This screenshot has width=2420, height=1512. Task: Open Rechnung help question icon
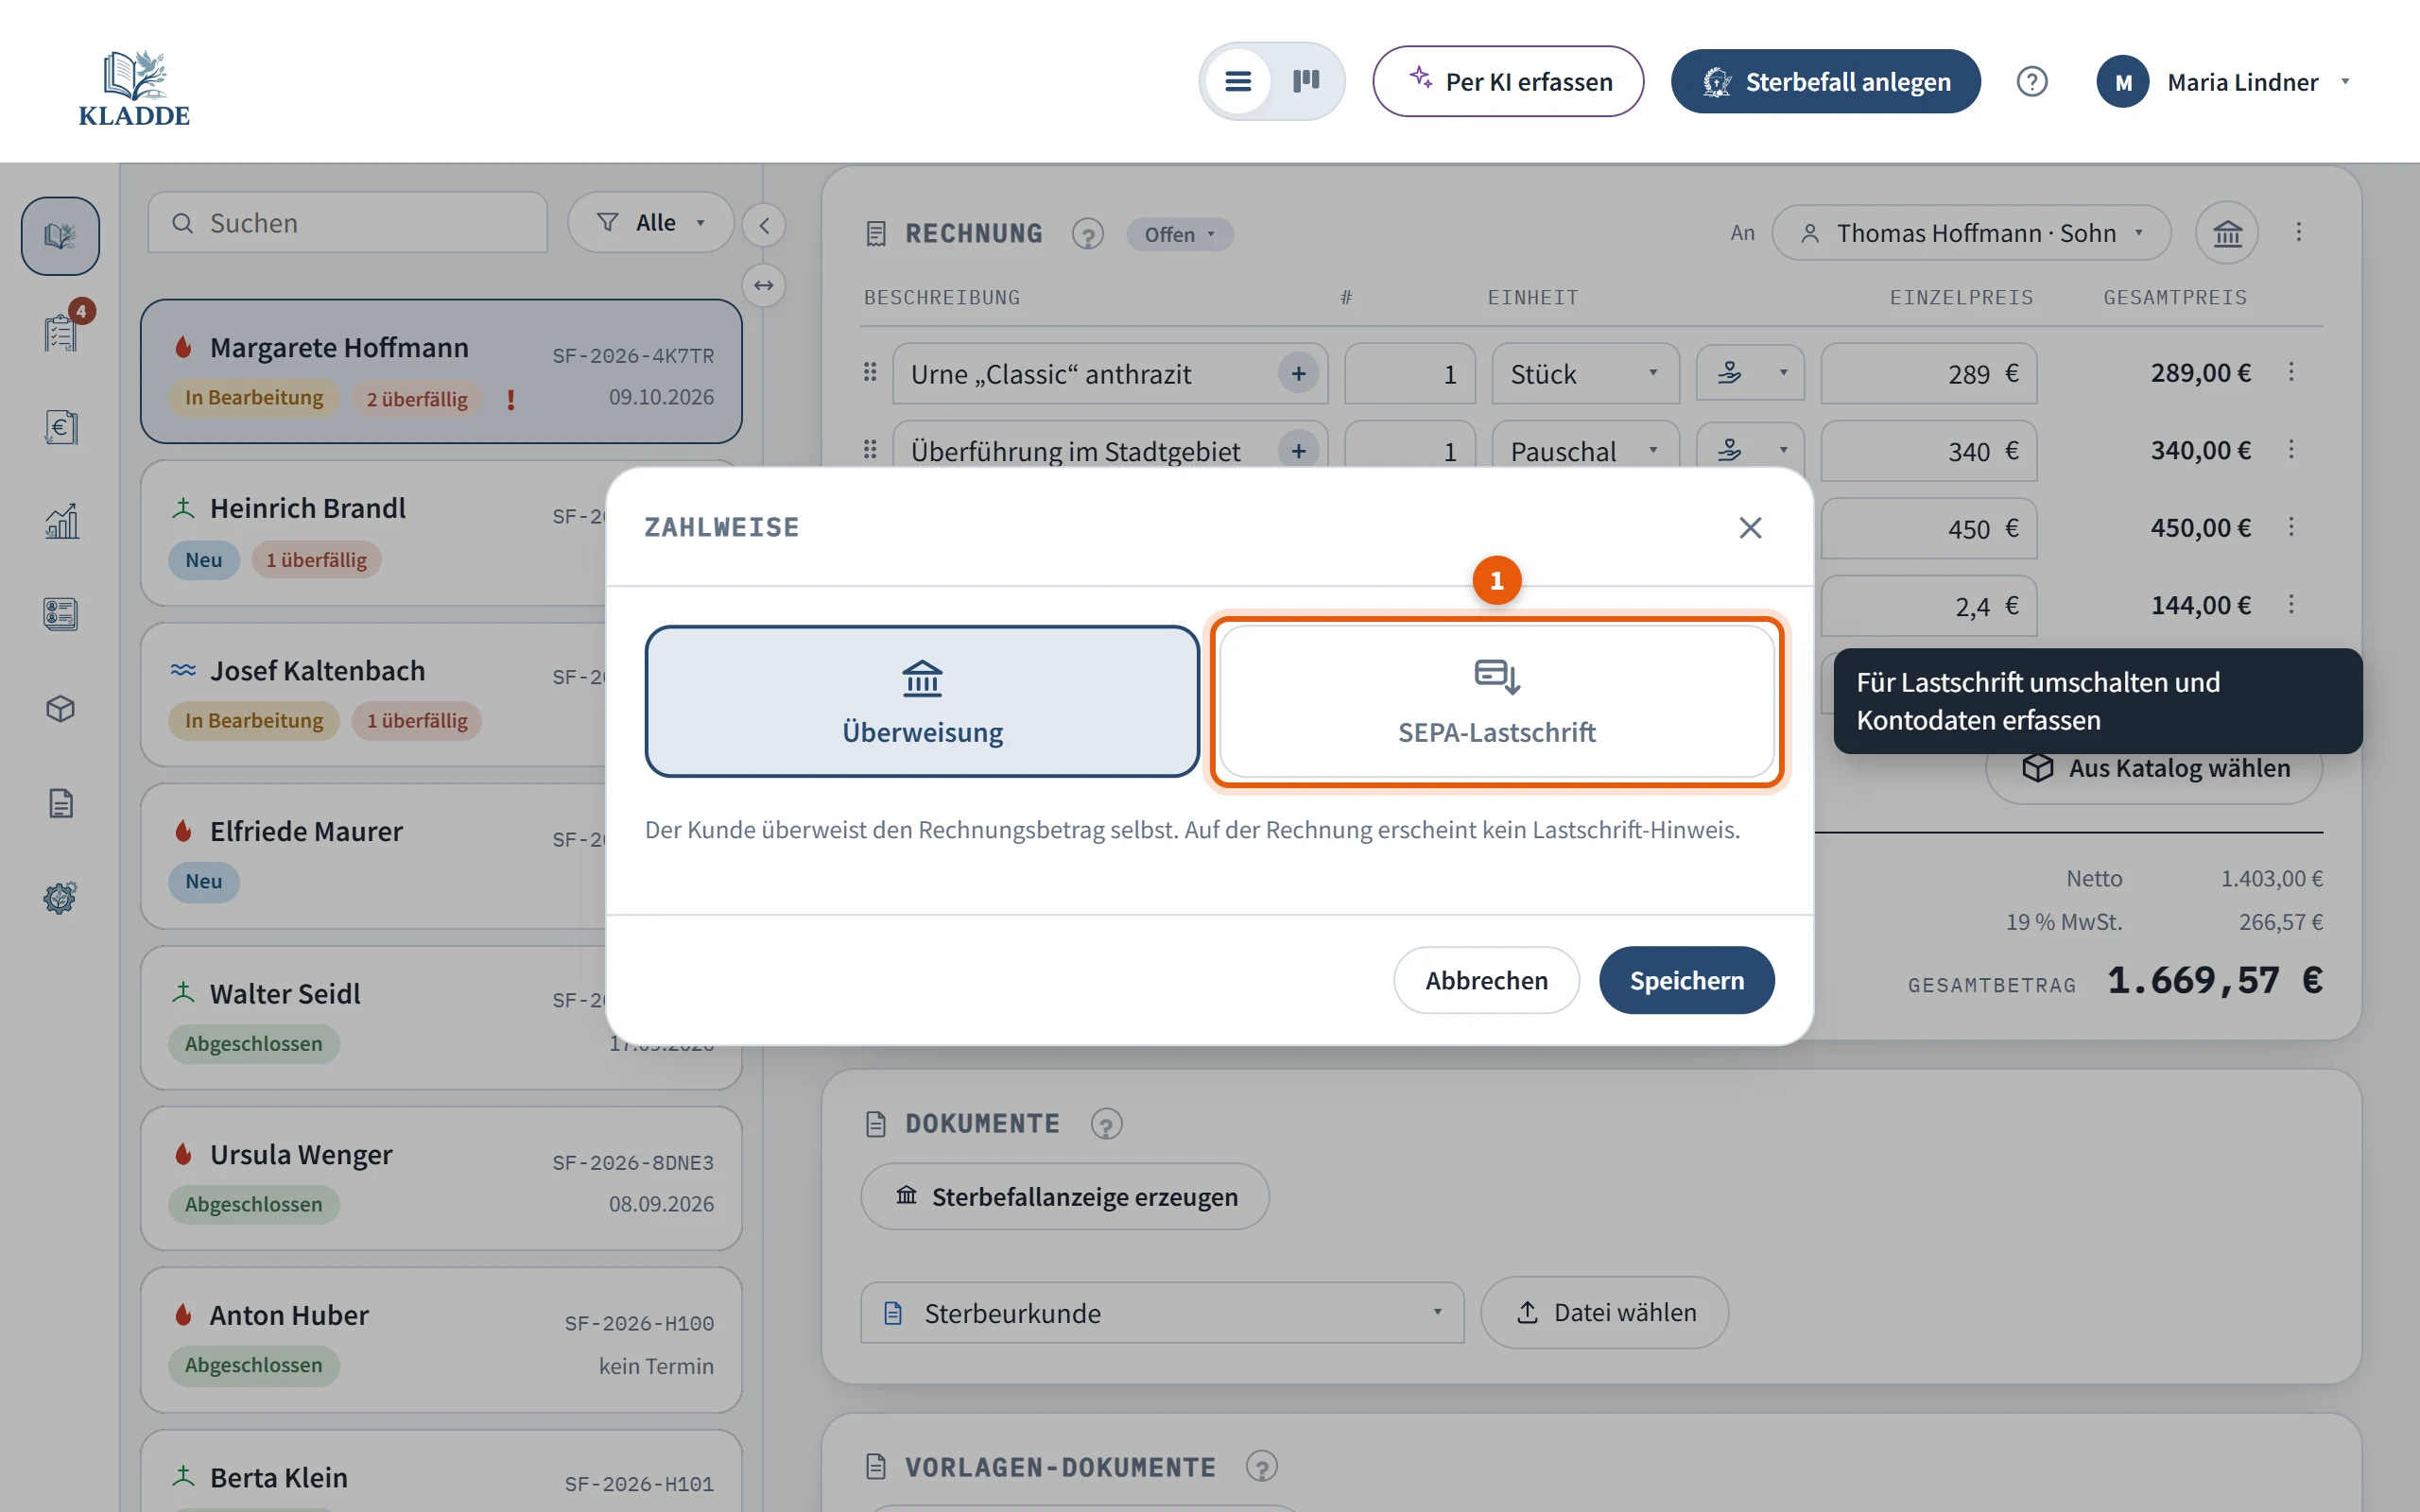pyautogui.click(x=1087, y=234)
